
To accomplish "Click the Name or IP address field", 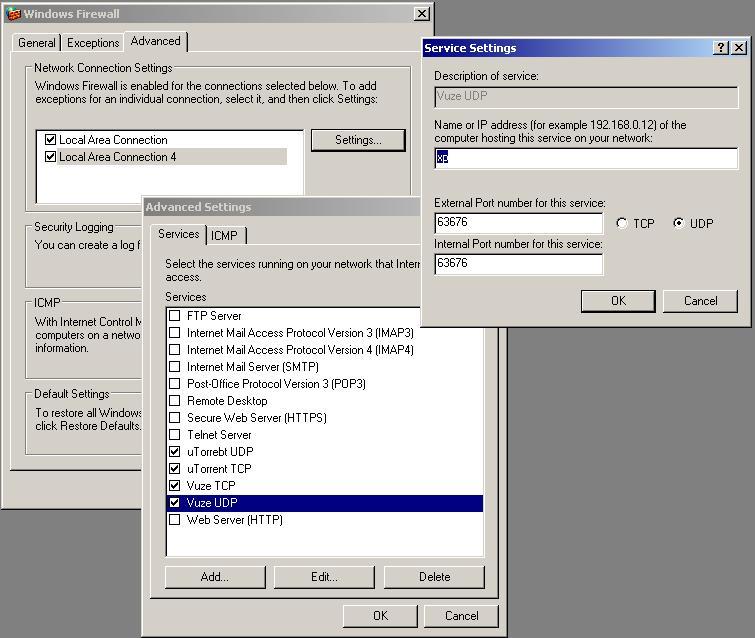I will click(586, 158).
